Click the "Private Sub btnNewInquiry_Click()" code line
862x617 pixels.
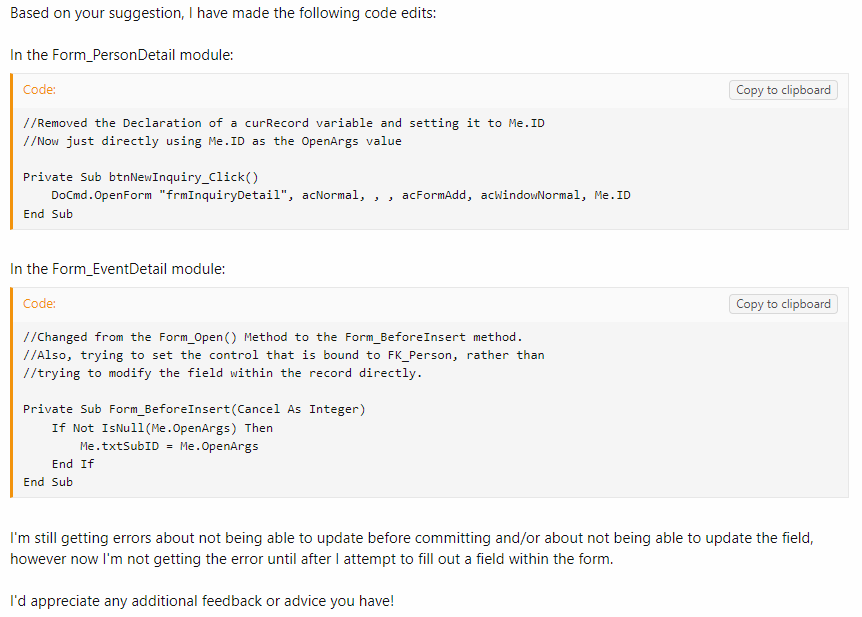pyautogui.click(x=141, y=177)
